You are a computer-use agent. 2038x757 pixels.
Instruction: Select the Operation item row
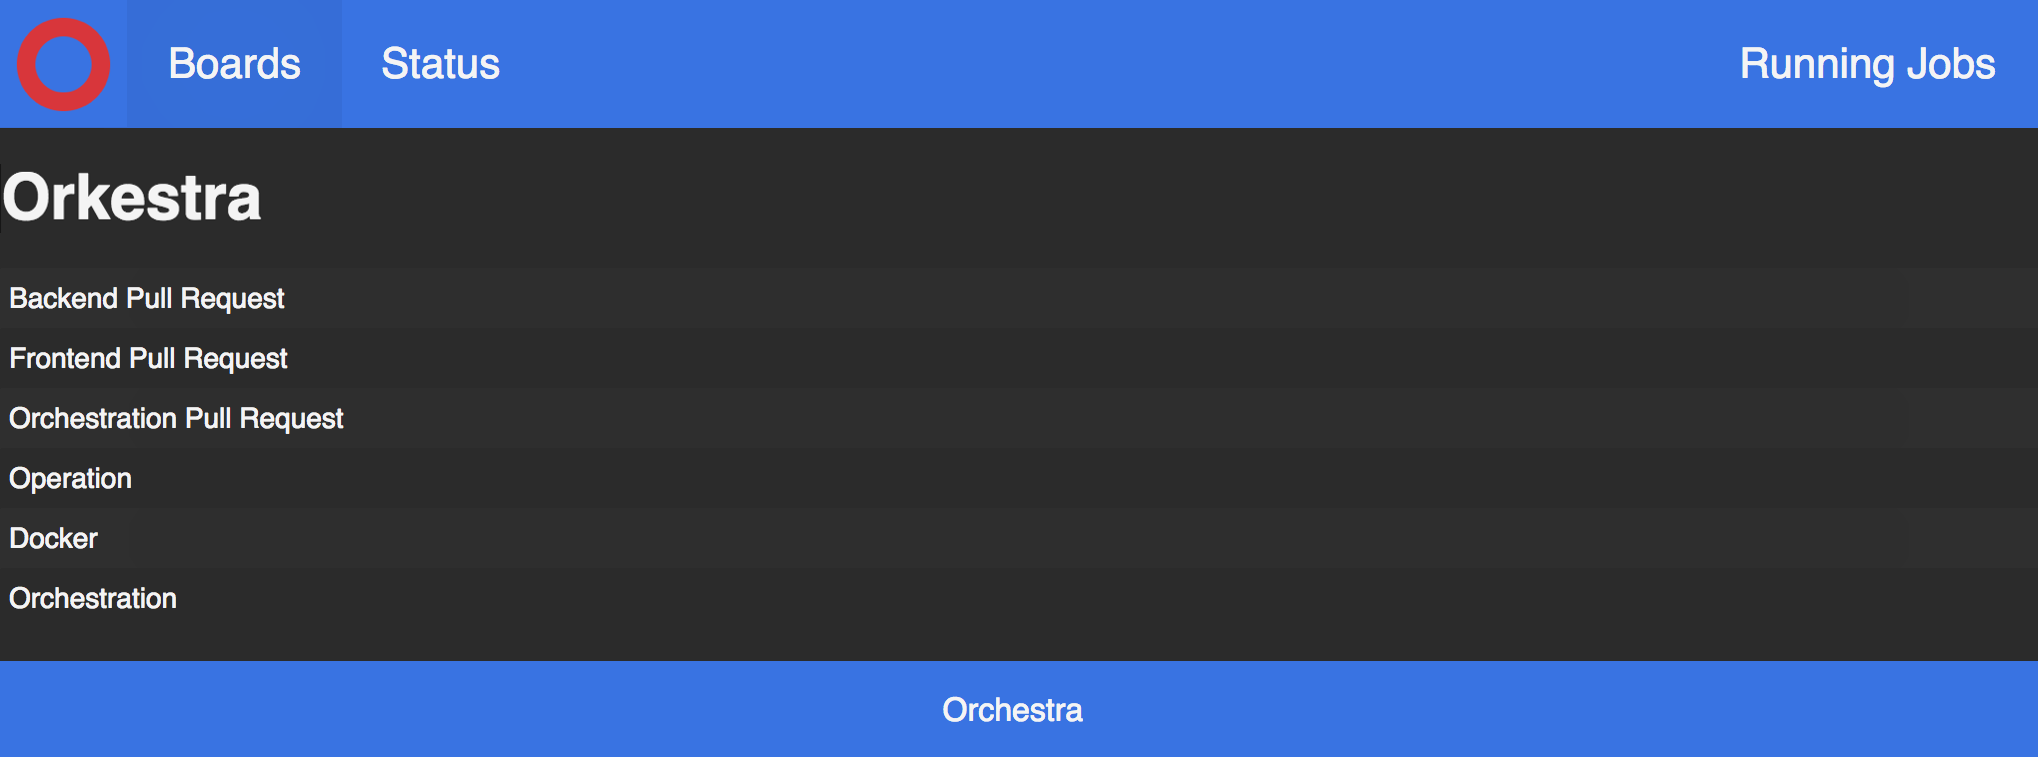point(70,478)
